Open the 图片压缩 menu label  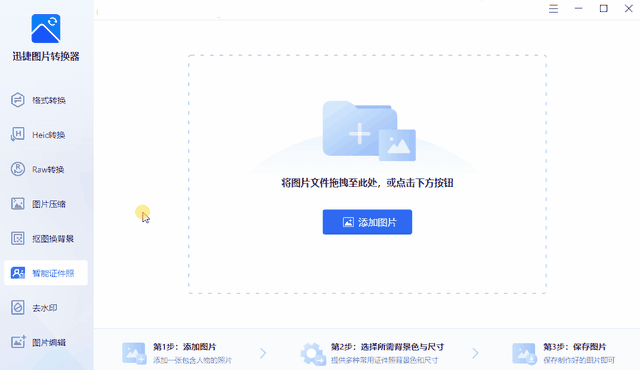click(x=49, y=204)
